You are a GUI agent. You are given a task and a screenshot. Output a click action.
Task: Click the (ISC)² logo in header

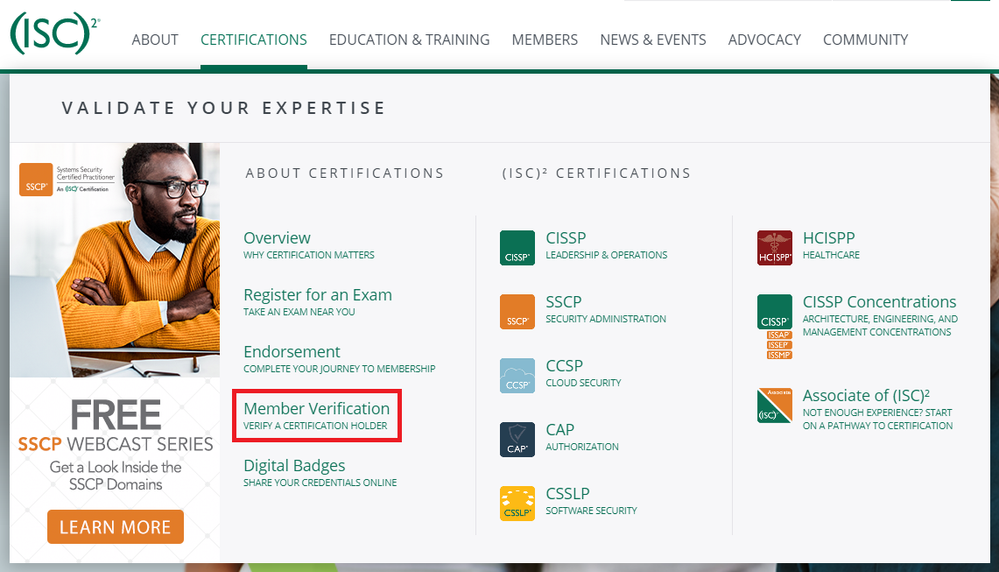point(54,33)
